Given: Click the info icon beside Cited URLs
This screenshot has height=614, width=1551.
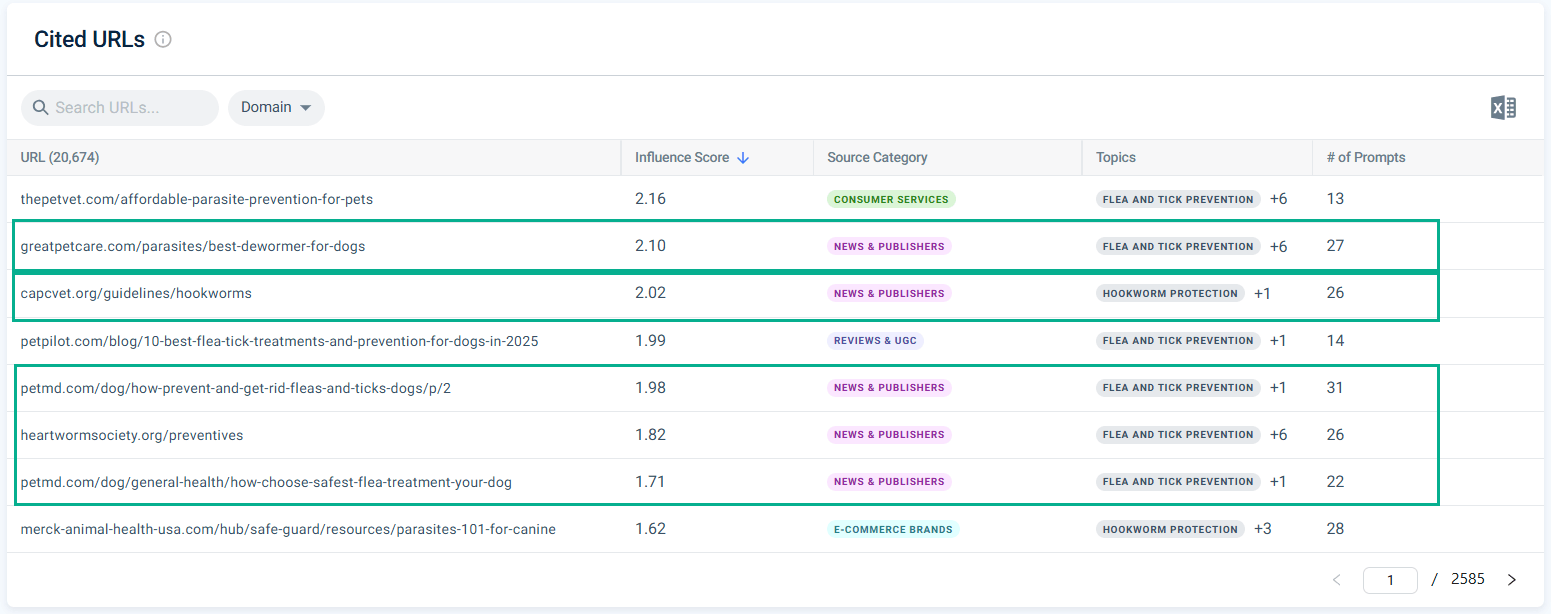Looking at the screenshot, I should 163,40.
